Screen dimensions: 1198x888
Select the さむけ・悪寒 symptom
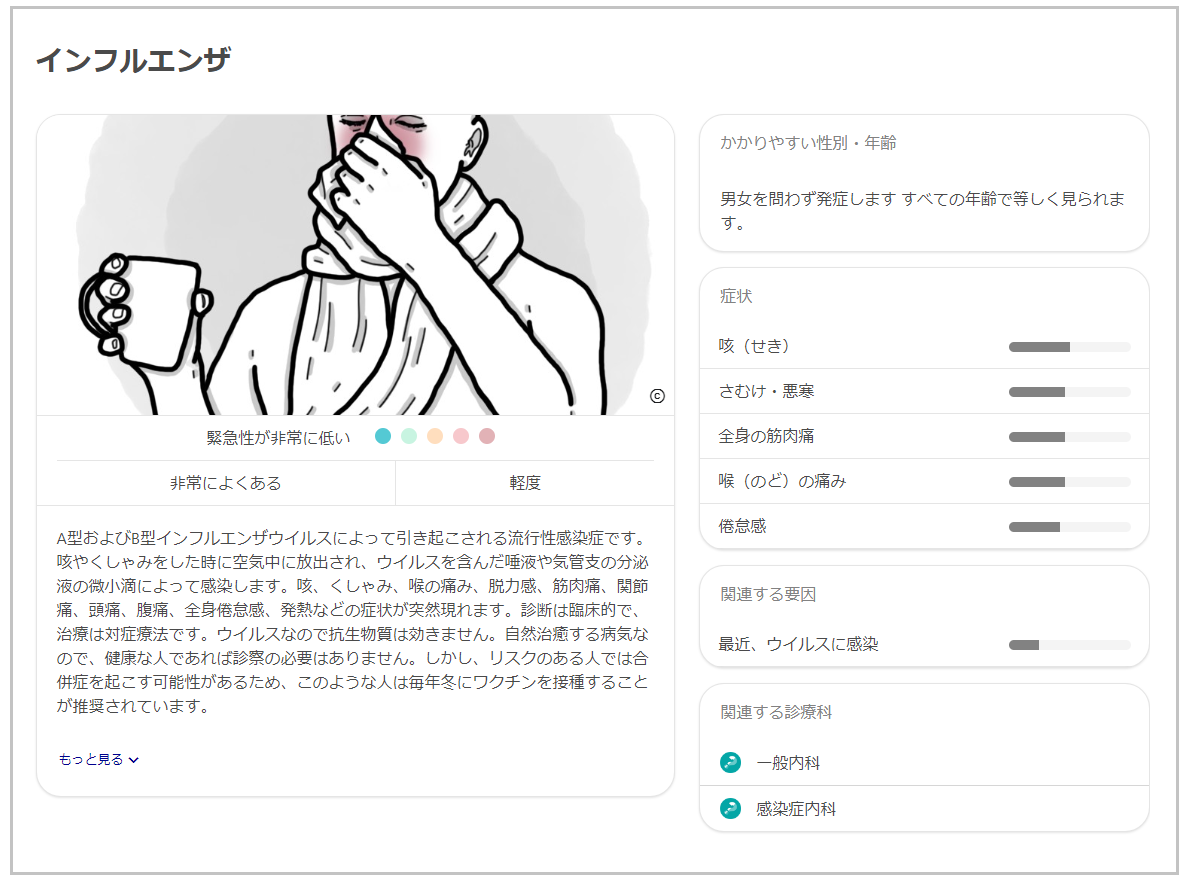coord(924,391)
